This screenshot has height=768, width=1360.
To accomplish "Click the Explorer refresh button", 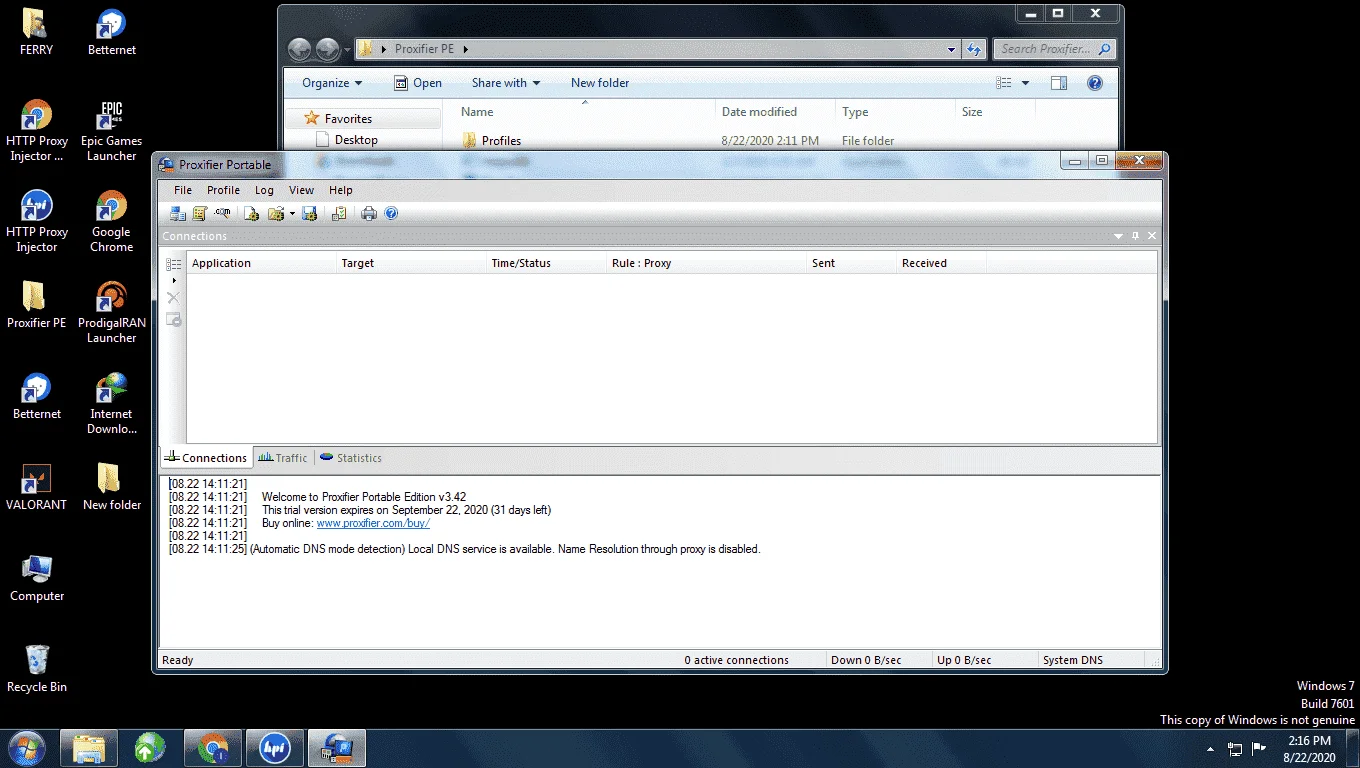I will [974, 49].
